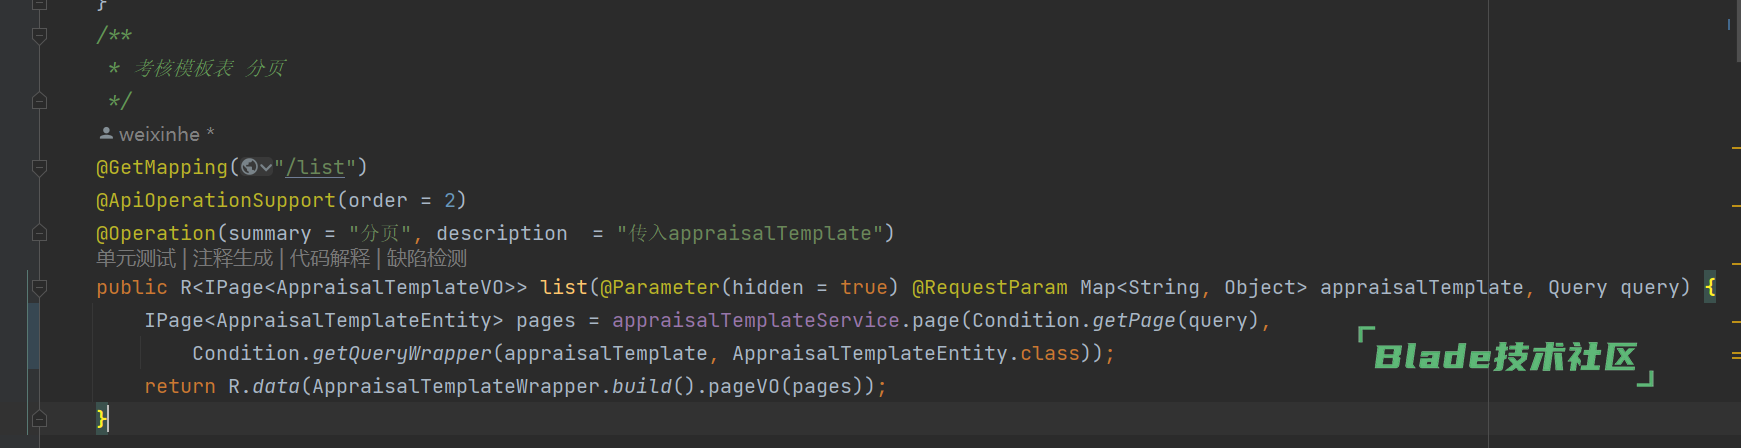Screen dimensions: 1741x448
Task: Click the author icon next to weixinhe
Action: pyautogui.click(x=106, y=133)
